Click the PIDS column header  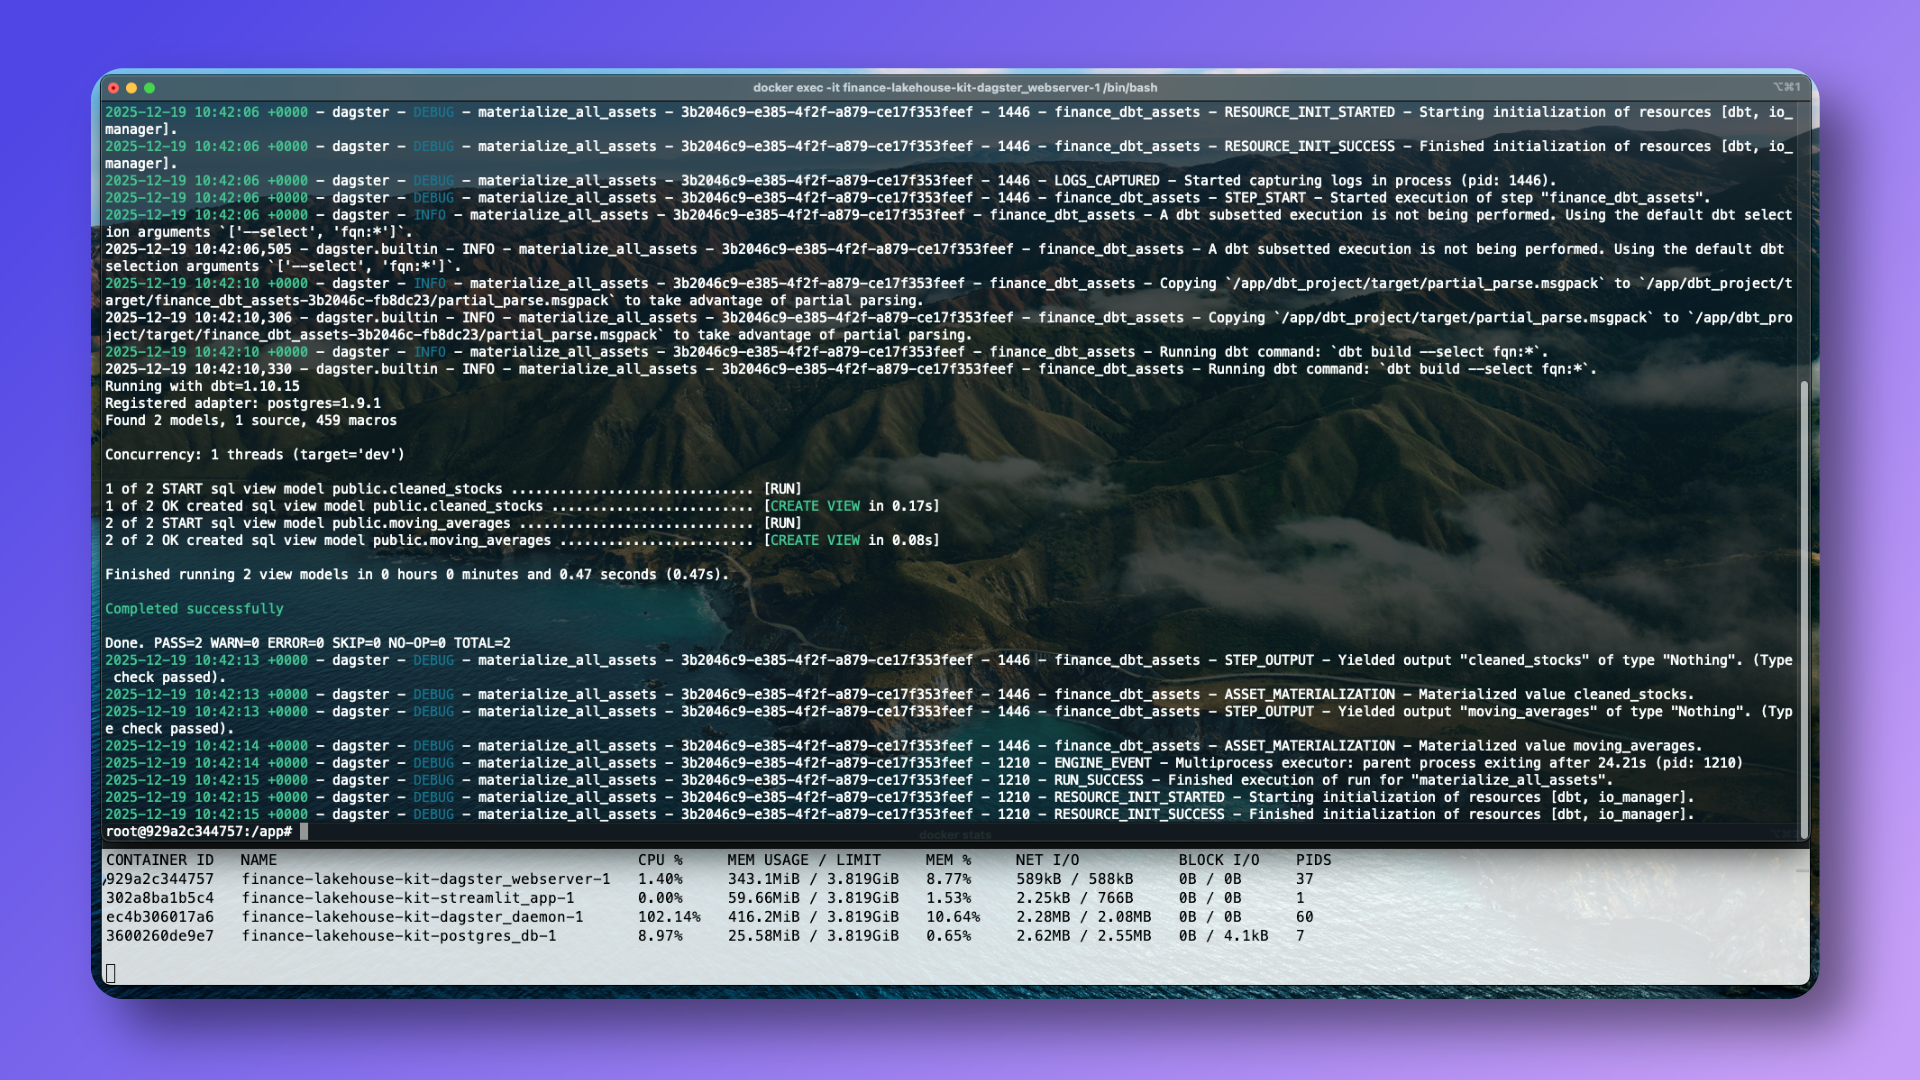coord(1313,860)
